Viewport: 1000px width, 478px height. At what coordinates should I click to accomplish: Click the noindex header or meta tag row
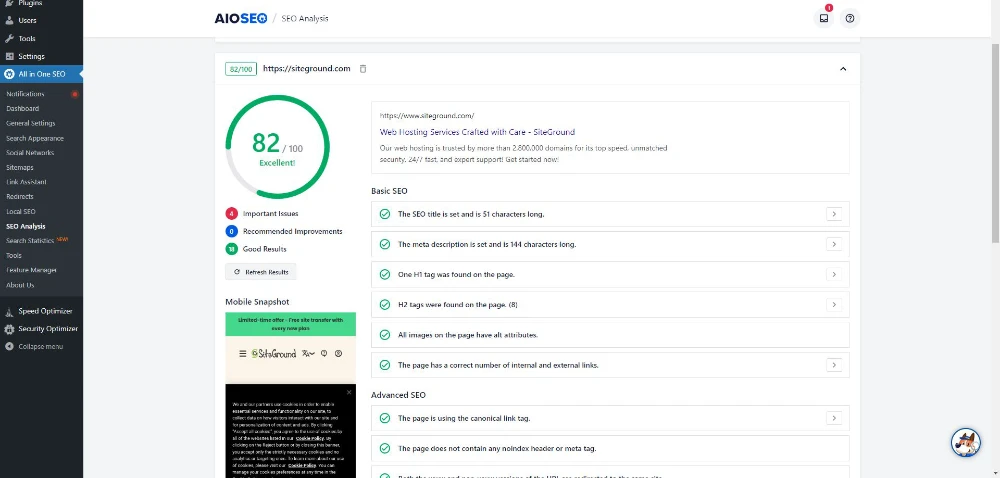pyautogui.click(x=610, y=449)
